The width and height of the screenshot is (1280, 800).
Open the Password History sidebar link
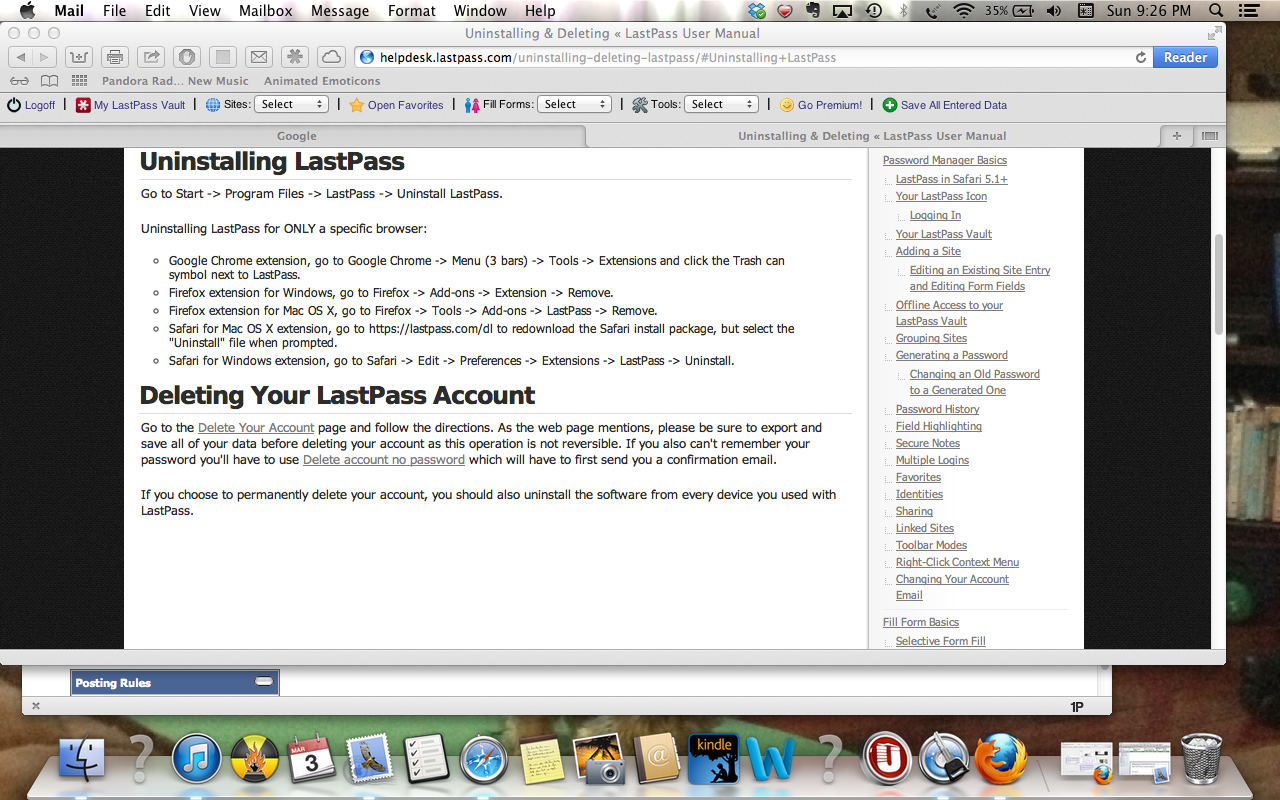point(937,409)
